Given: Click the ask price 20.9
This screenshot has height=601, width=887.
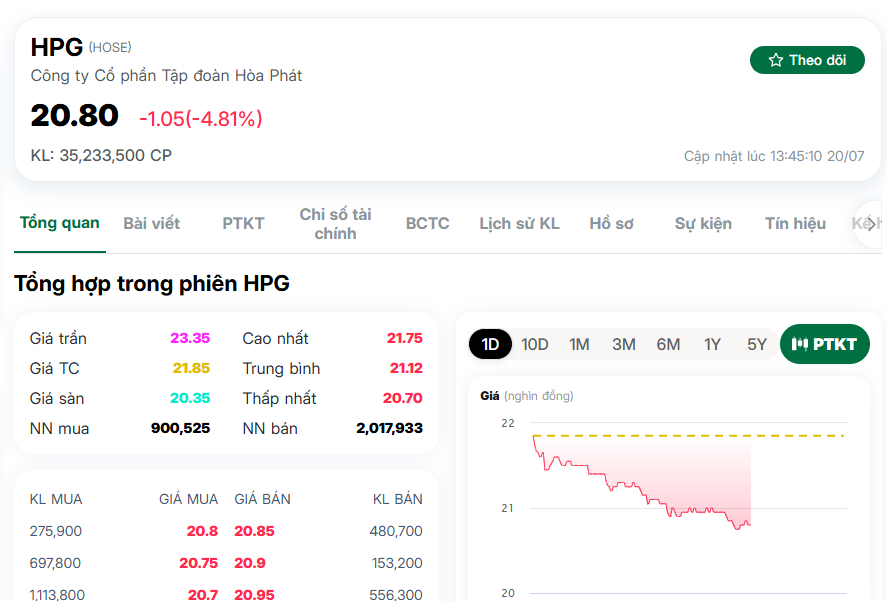Looking at the screenshot, I should [x=250, y=563].
